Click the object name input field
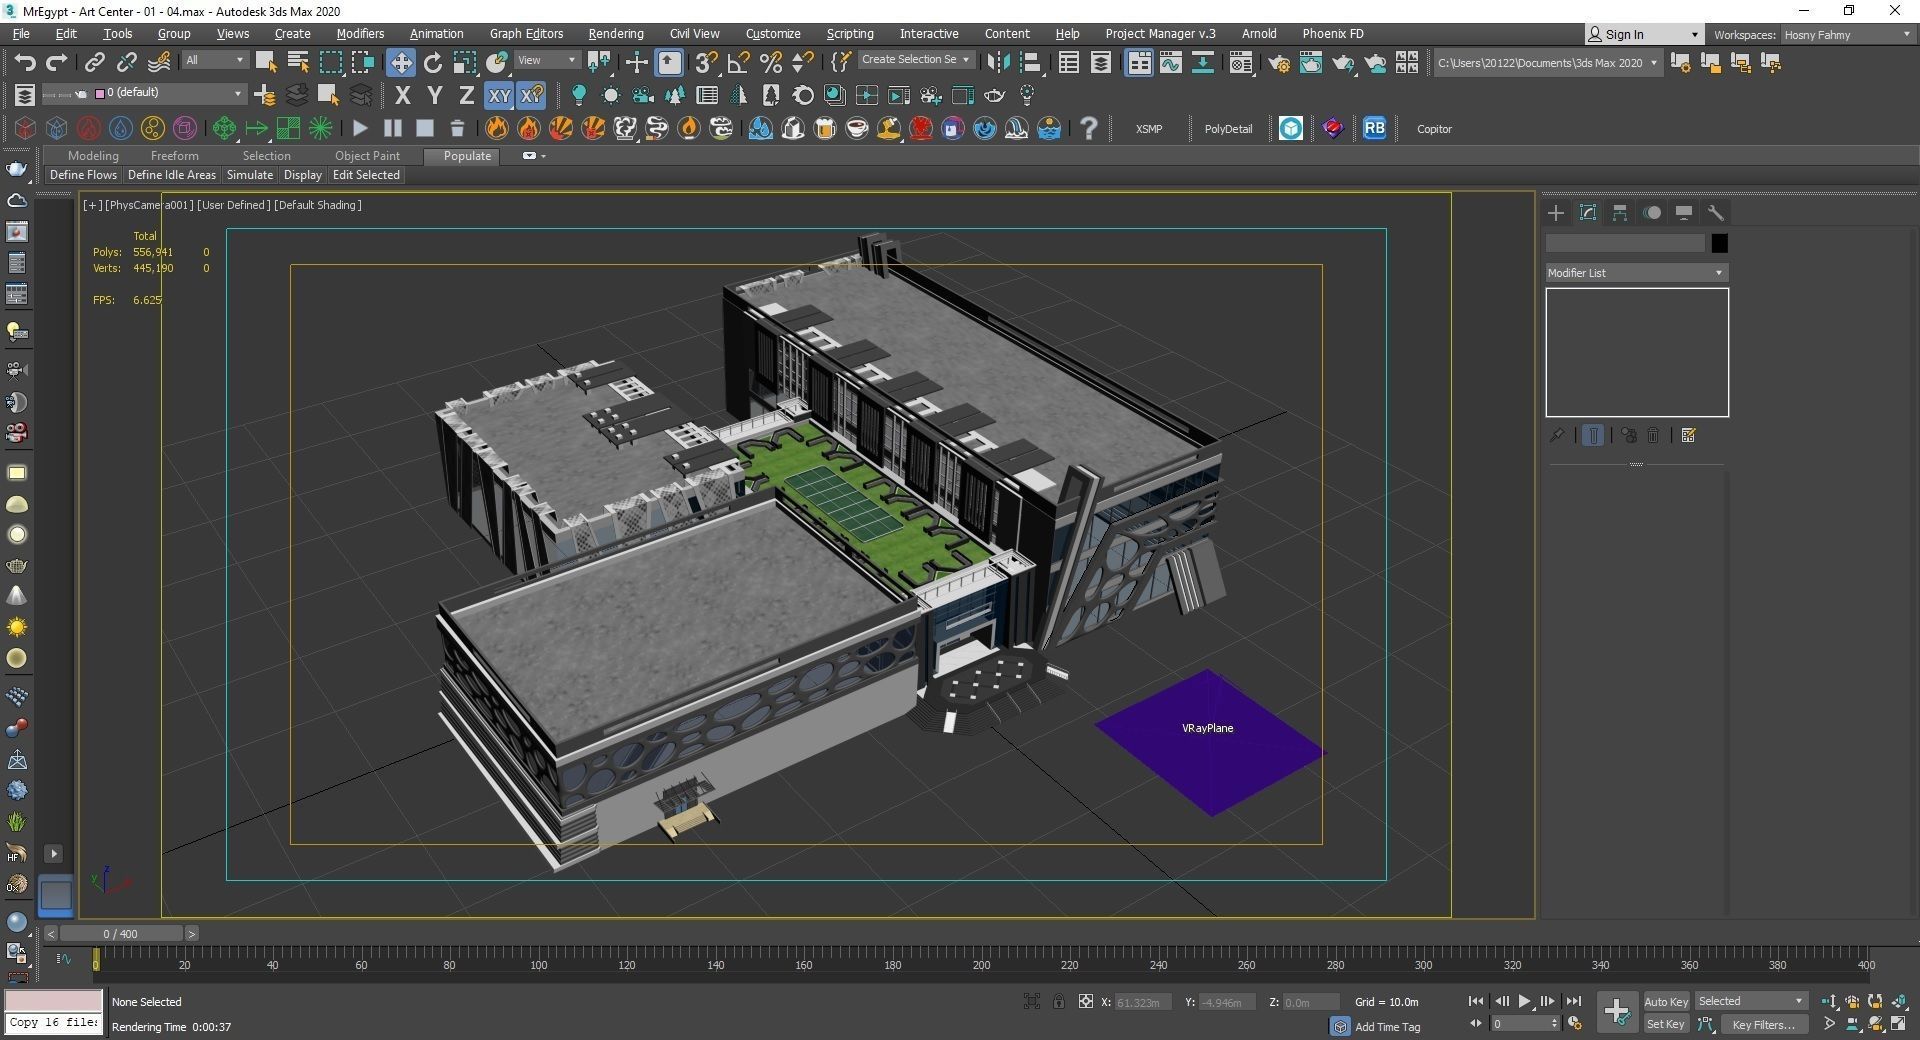The image size is (1920, 1040). 1625,243
